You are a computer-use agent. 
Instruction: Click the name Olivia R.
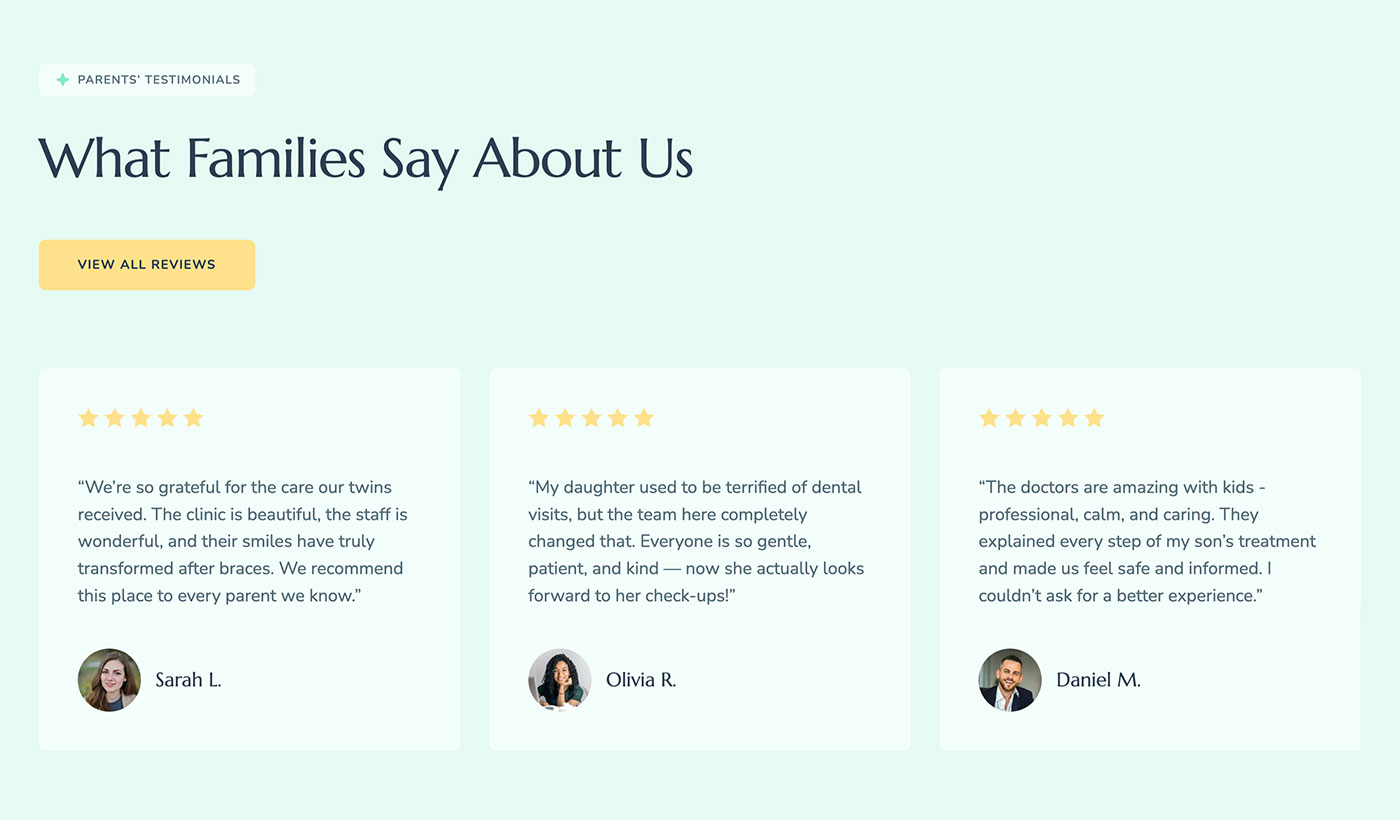coord(640,679)
